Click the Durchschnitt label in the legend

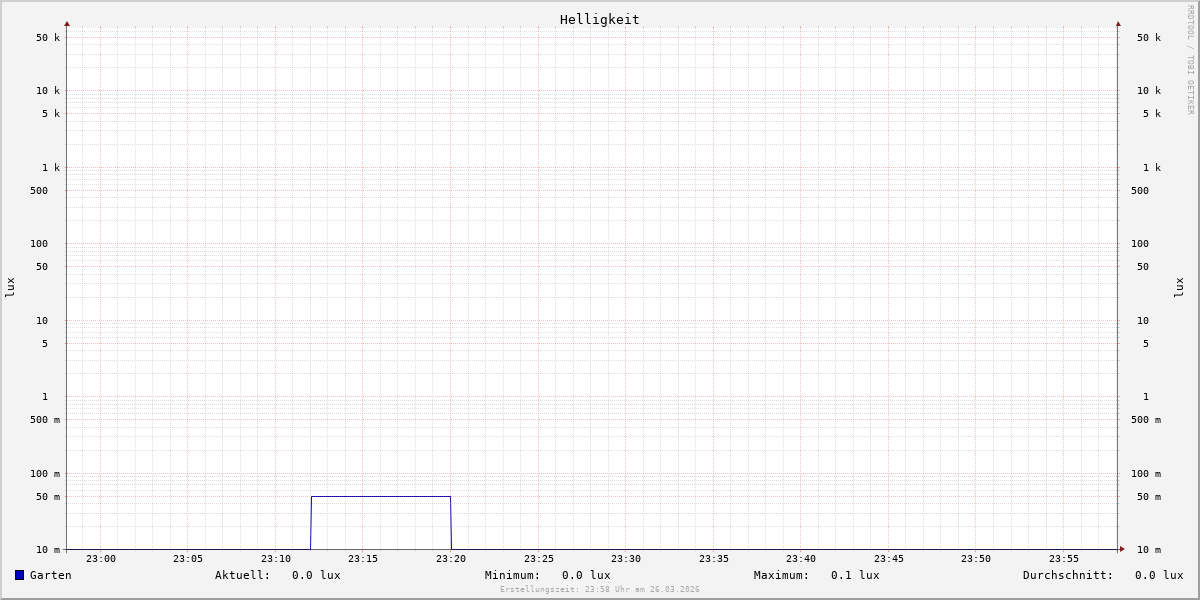click(1068, 575)
